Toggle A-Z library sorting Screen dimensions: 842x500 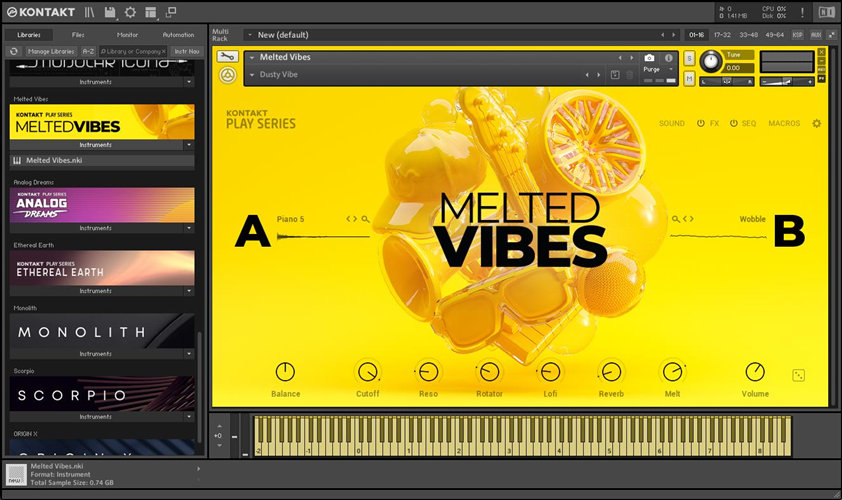click(x=88, y=52)
